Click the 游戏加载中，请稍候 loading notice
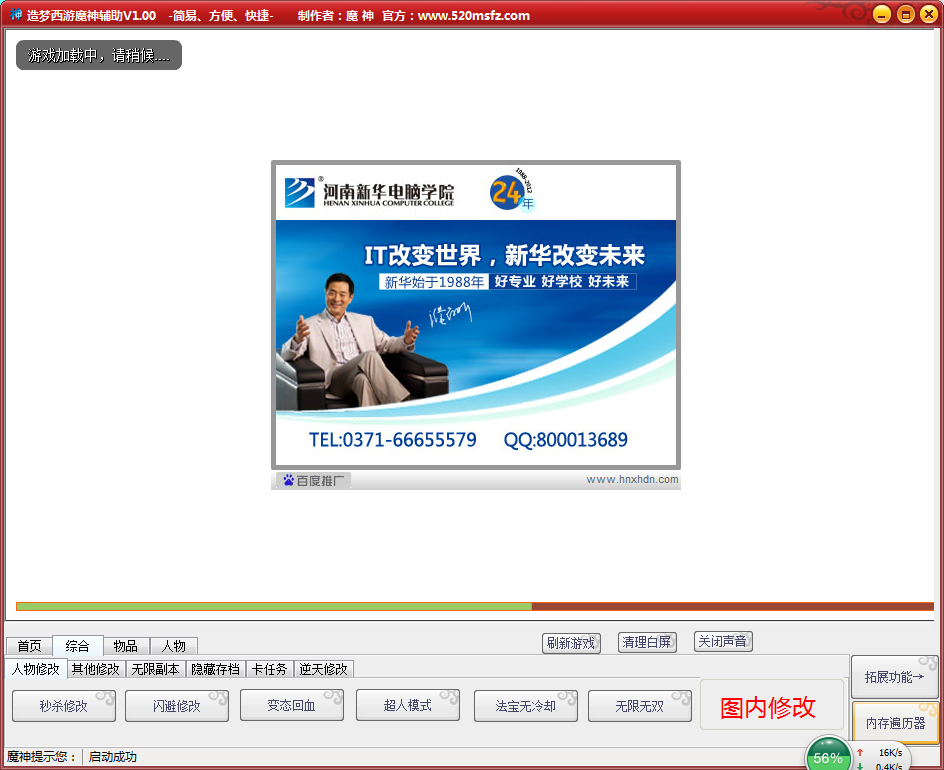 coord(99,55)
